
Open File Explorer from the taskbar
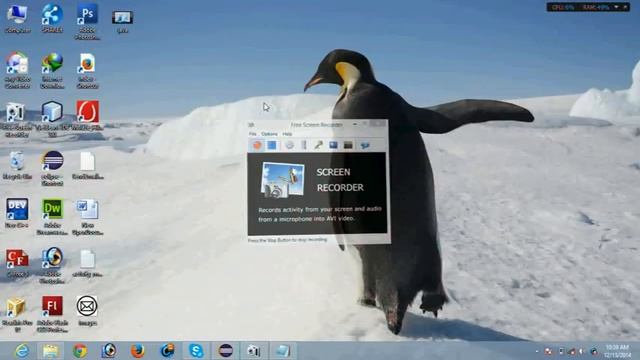point(51,351)
